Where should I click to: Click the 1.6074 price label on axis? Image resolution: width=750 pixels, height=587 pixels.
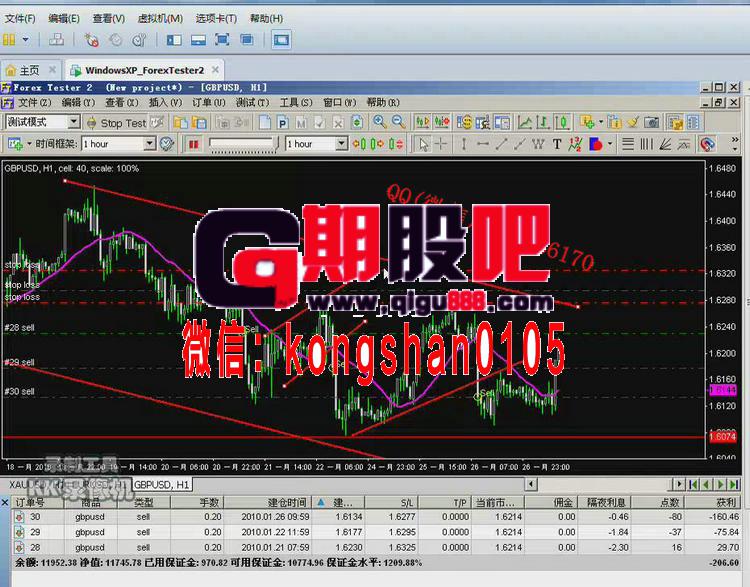(x=722, y=437)
